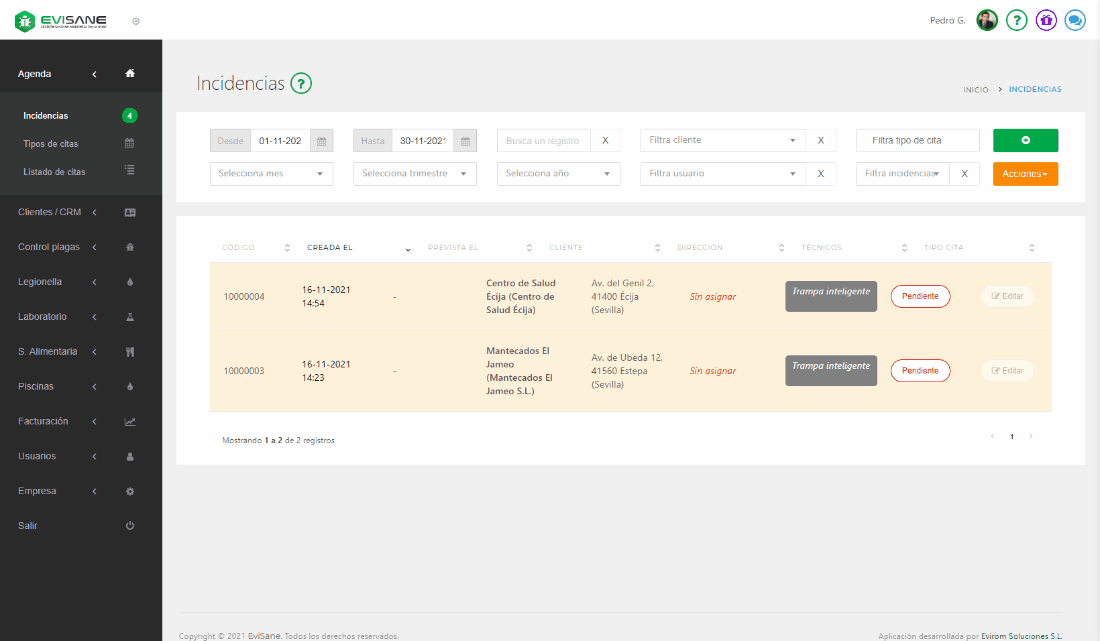
Task: Open the Selecciona mes dropdown
Action: [x=272, y=174]
